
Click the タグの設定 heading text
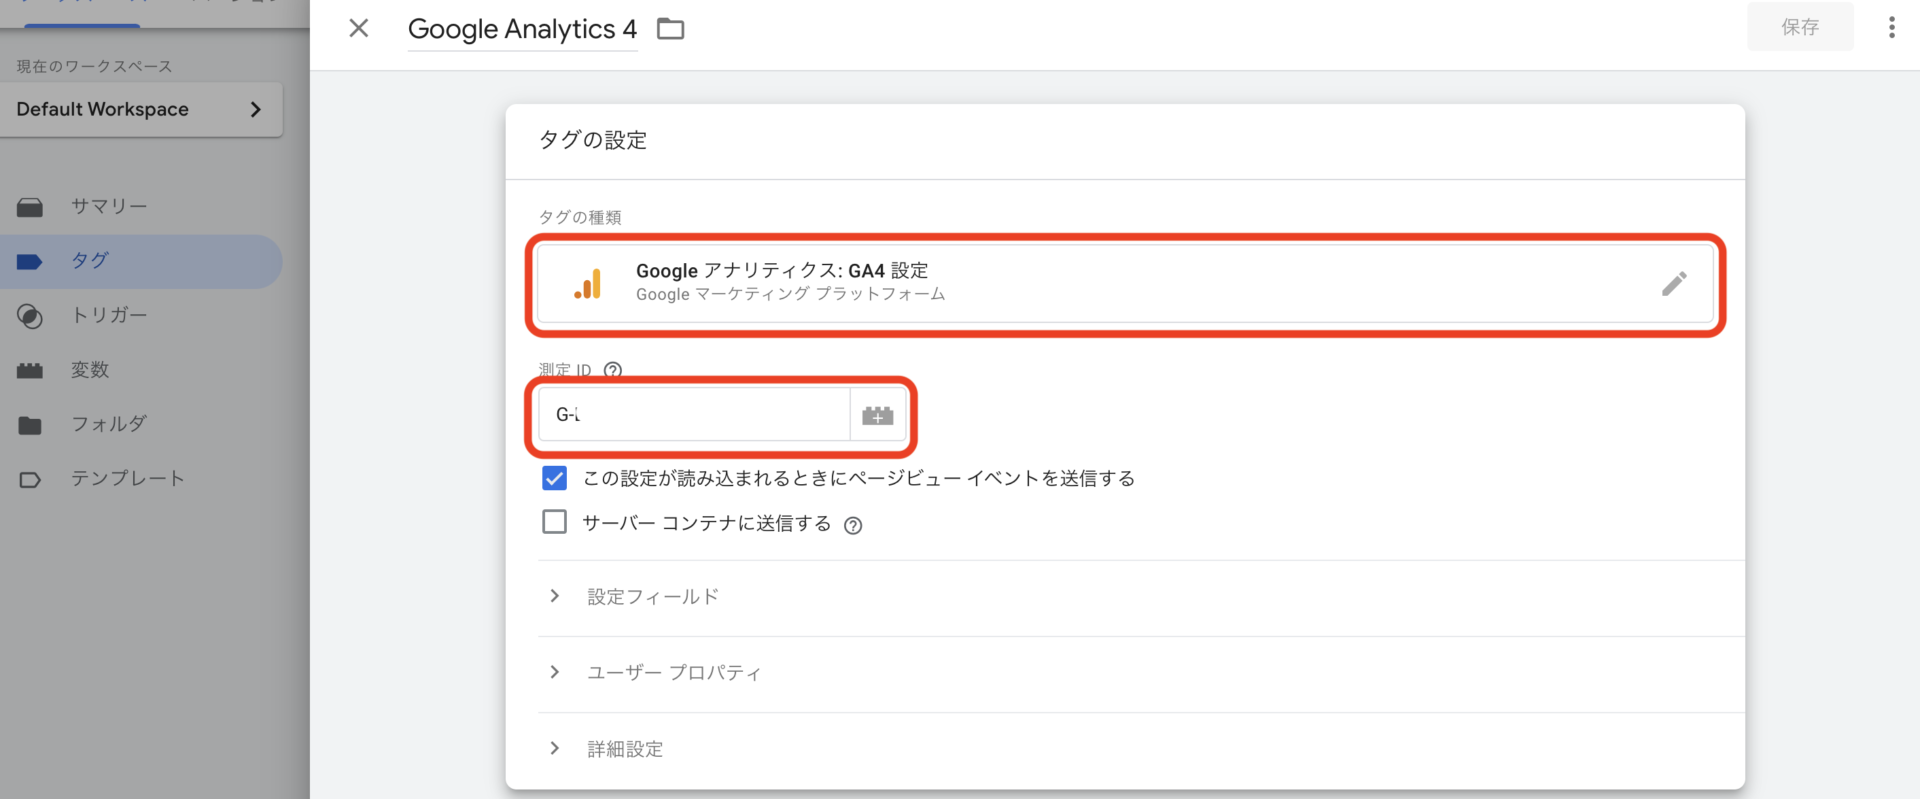click(593, 140)
